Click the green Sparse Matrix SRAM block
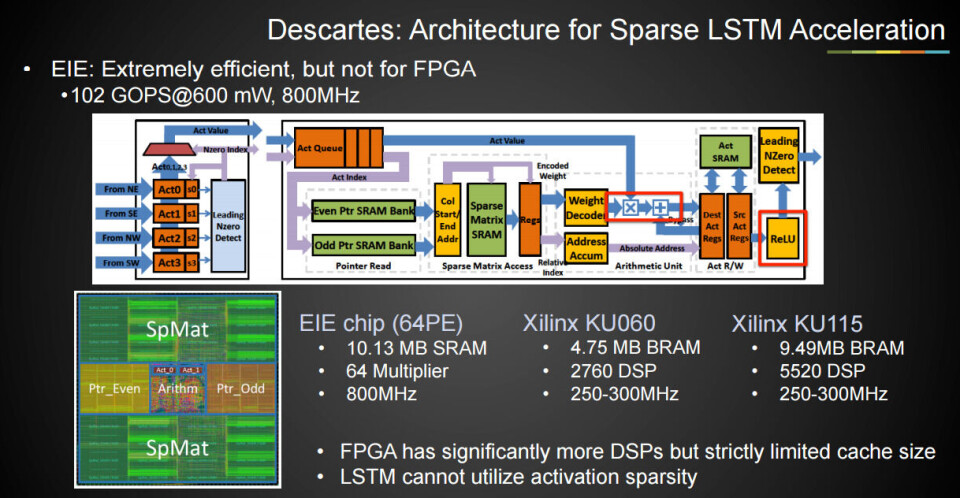This screenshot has width=960, height=498. point(487,219)
